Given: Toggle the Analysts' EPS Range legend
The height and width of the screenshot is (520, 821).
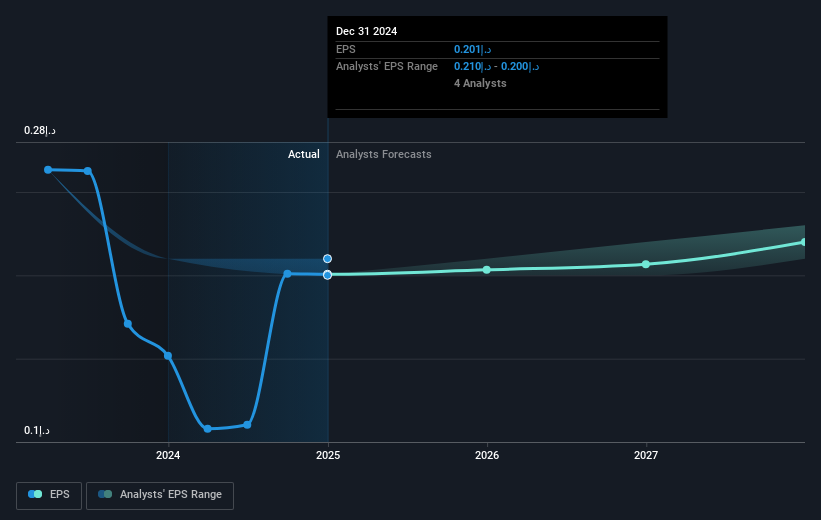Looking at the screenshot, I should pos(160,495).
